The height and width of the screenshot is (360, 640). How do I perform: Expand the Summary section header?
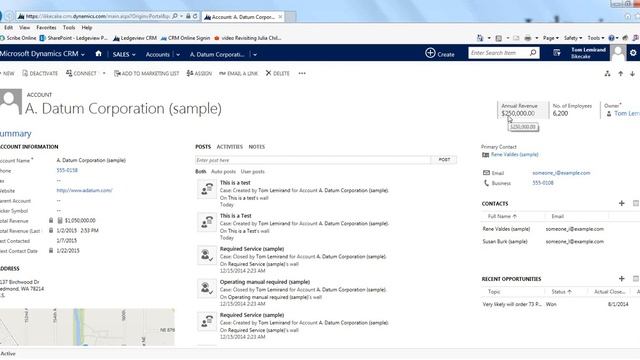coord(16,133)
